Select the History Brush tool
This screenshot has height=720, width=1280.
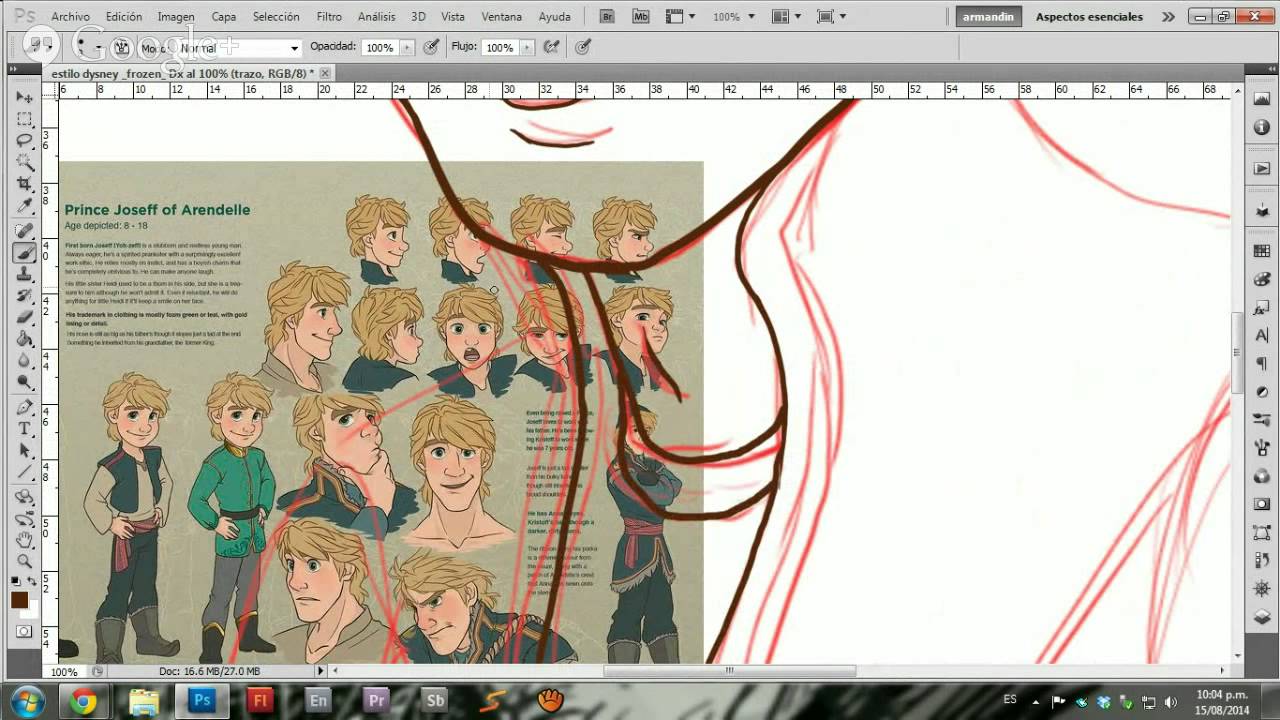(25, 296)
